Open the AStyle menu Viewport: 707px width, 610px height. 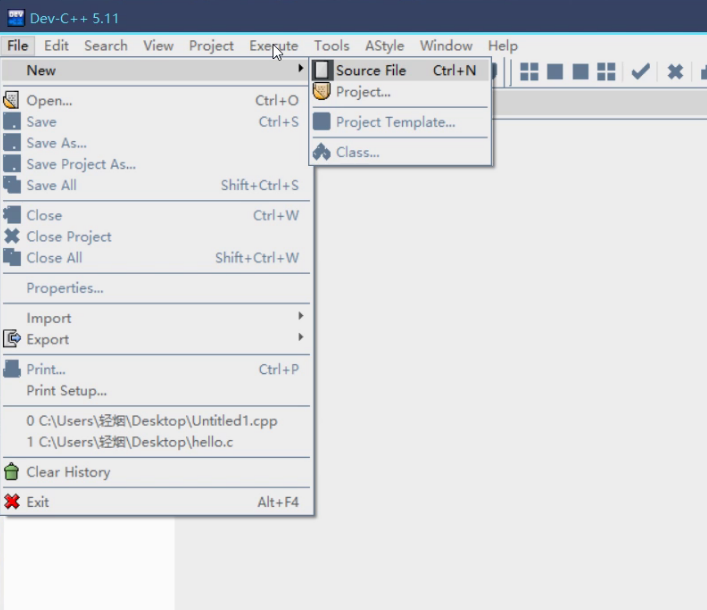pos(385,46)
